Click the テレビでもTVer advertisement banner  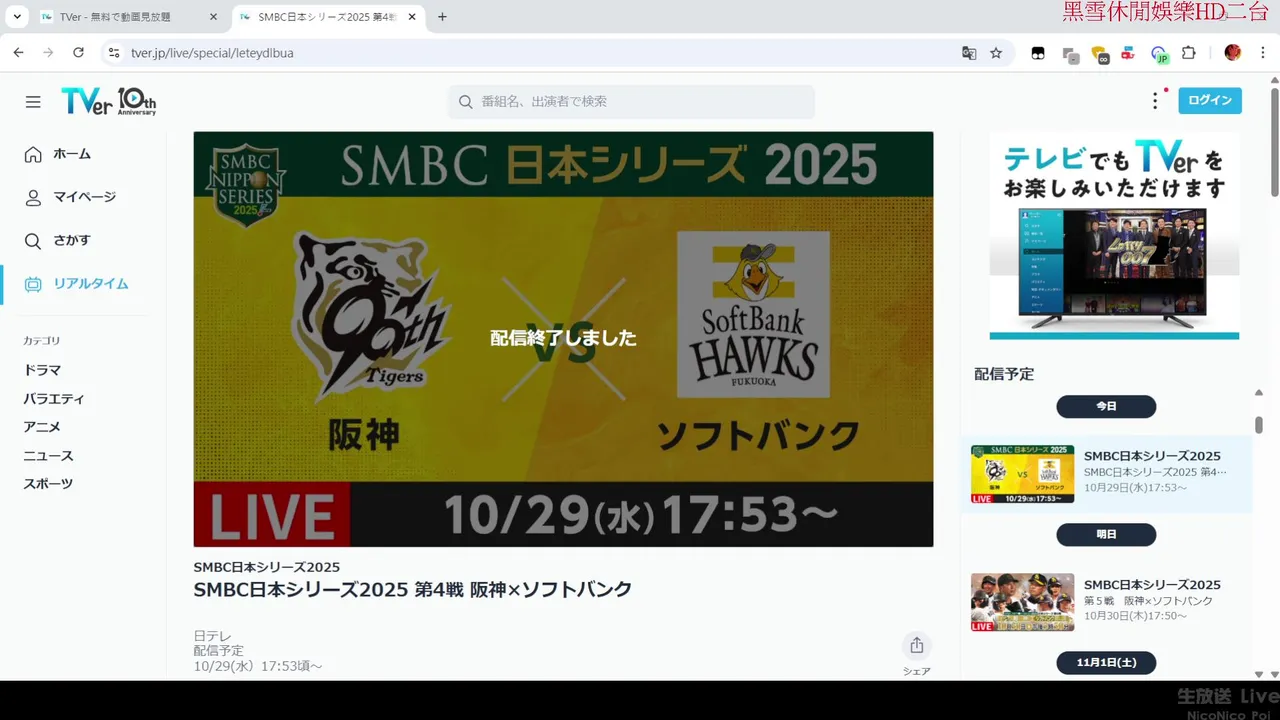(1114, 236)
